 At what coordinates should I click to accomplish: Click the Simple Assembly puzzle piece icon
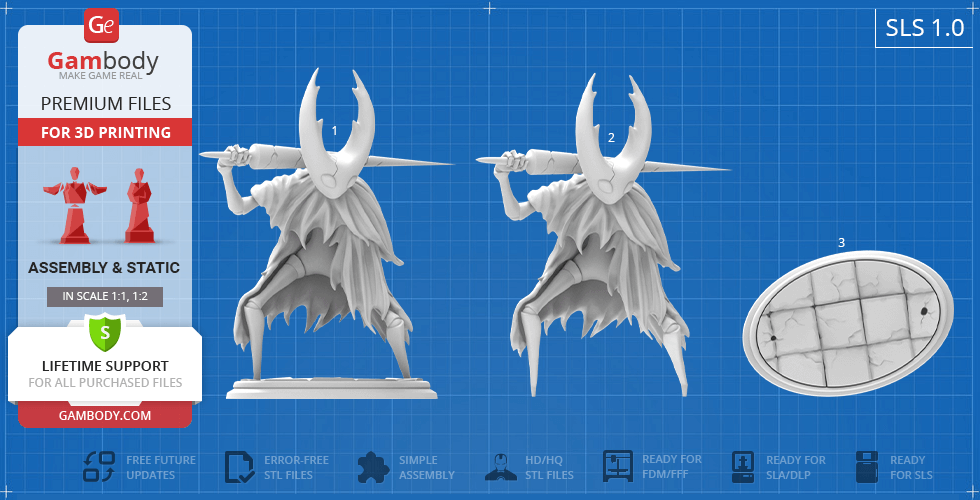[373, 467]
